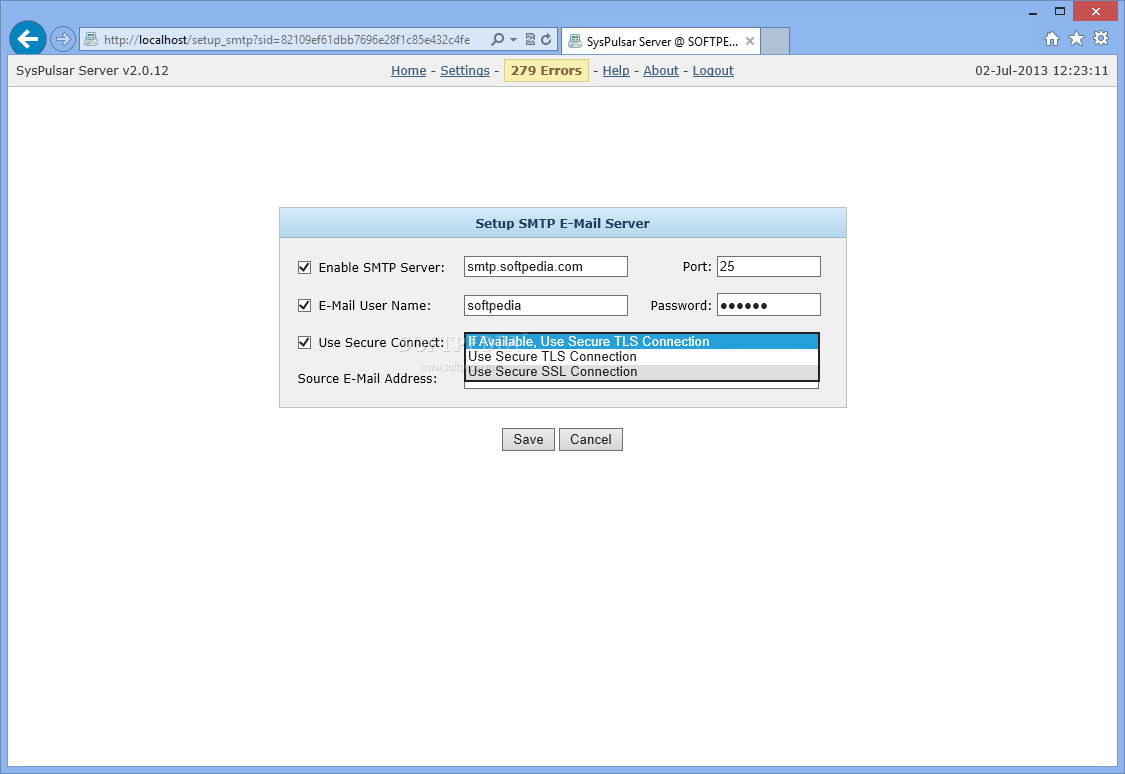Click the Setup SMTP E-Mail Server heading
The width and height of the screenshot is (1125, 774).
[x=562, y=223]
